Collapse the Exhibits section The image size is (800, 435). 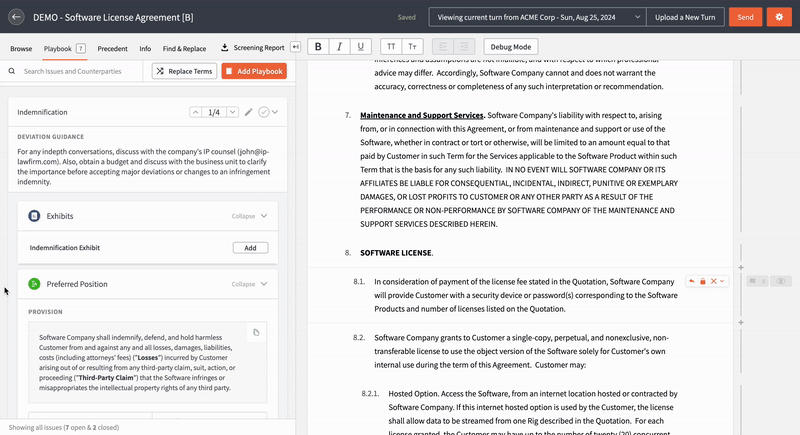249,216
